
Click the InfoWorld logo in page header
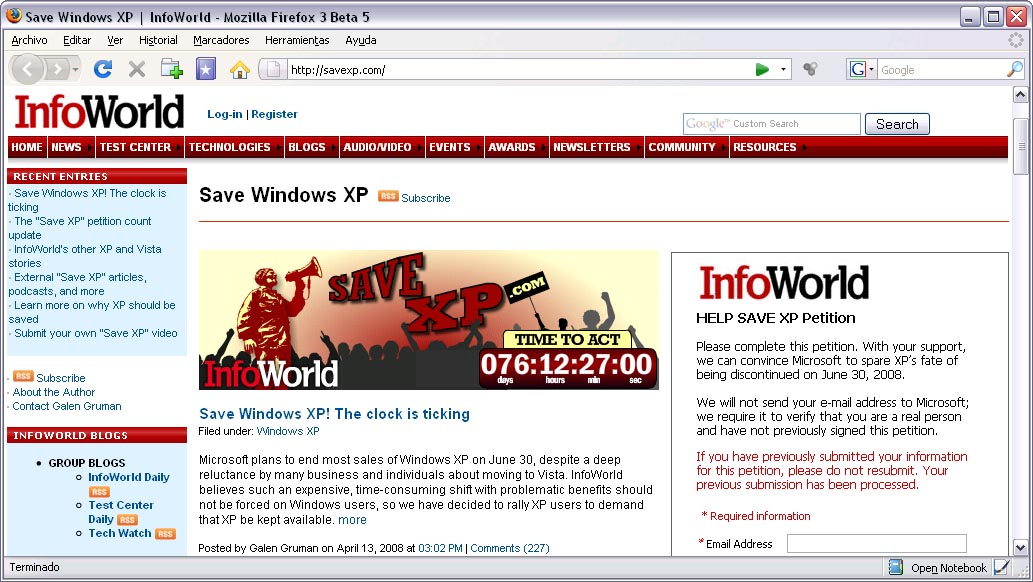point(99,112)
